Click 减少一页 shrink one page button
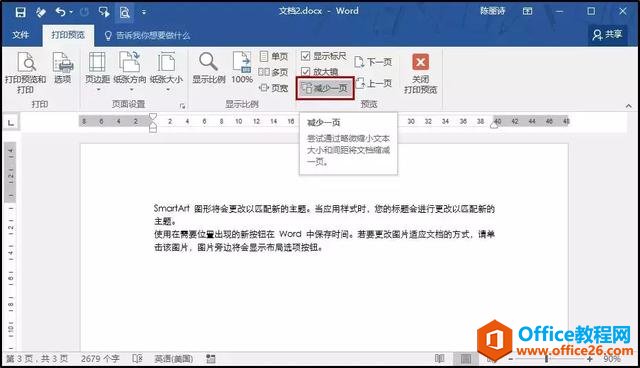The height and width of the screenshot is (368, 640). pos(325,88)
